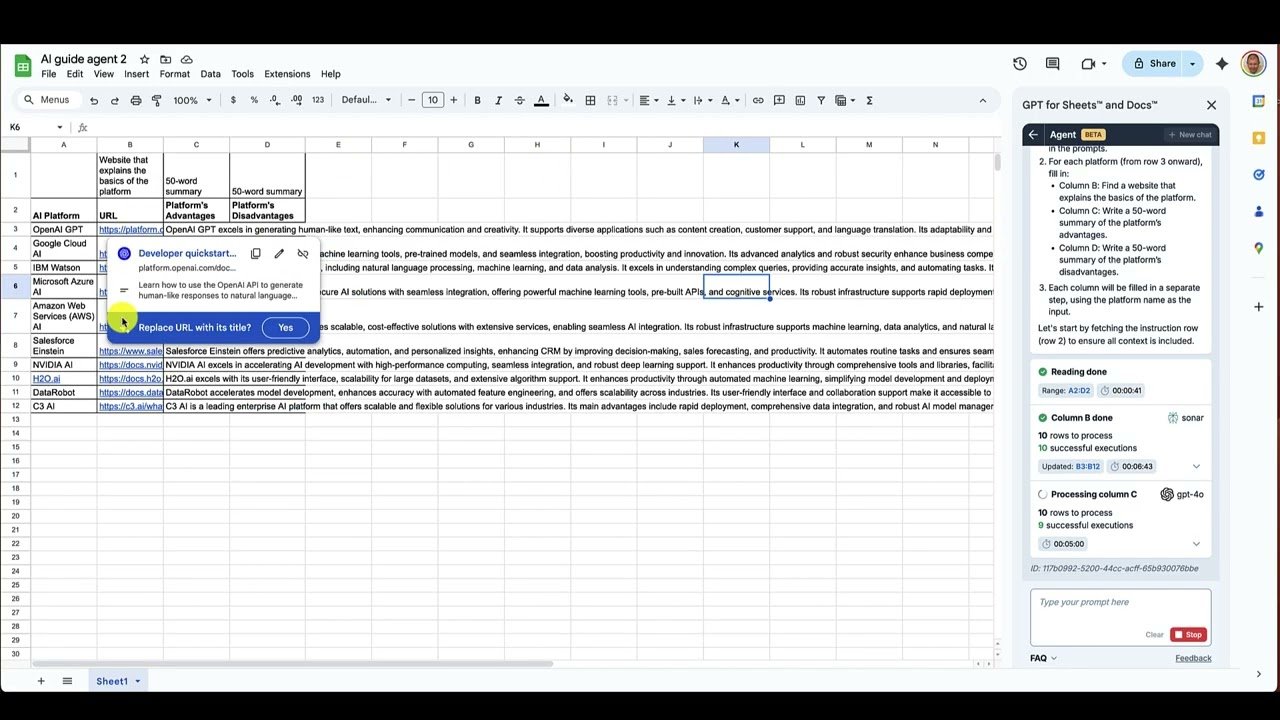Open the zoom 100% dropdown
Viewport: 1280px width, 720px height.
point(192,100)
